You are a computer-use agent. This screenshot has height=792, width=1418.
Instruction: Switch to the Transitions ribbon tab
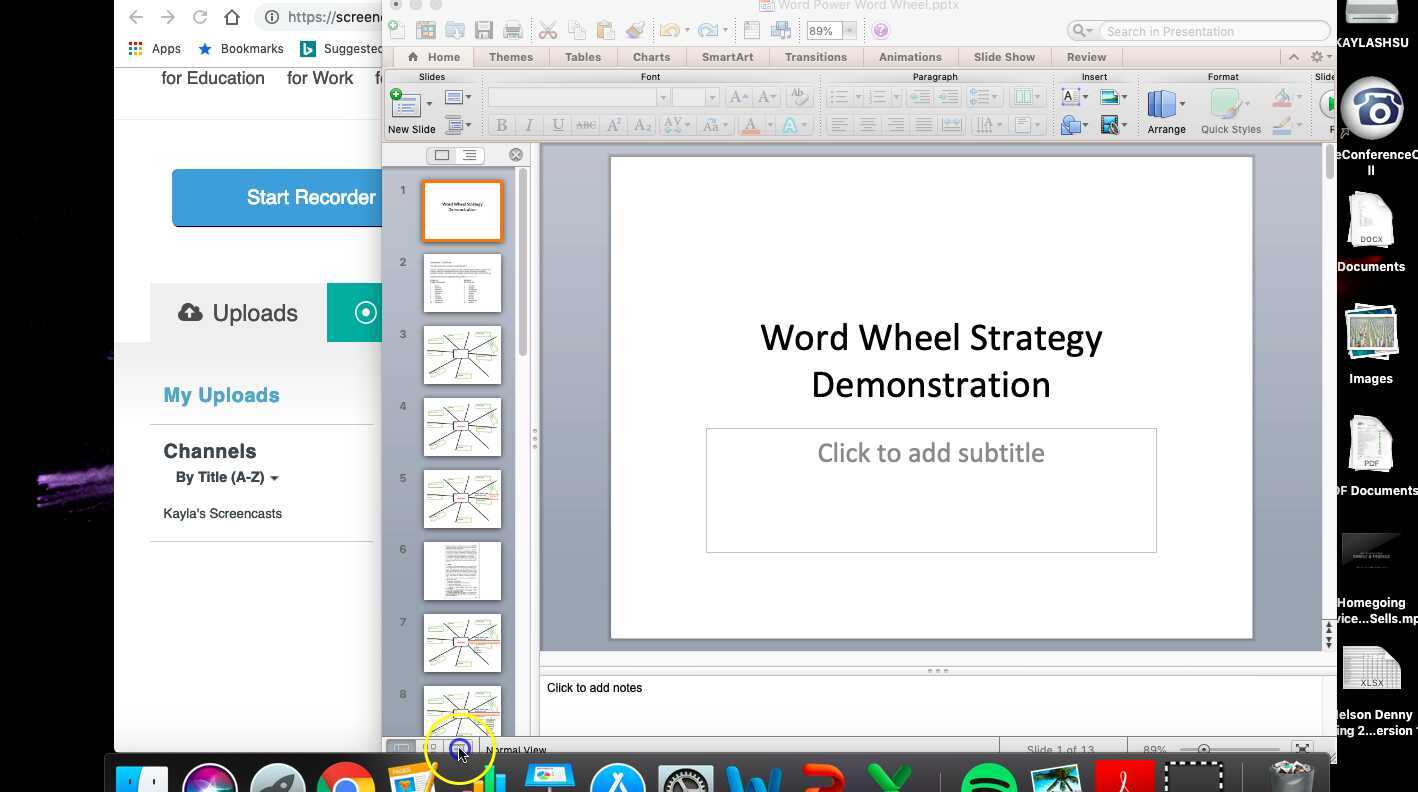tap(815, 57)
